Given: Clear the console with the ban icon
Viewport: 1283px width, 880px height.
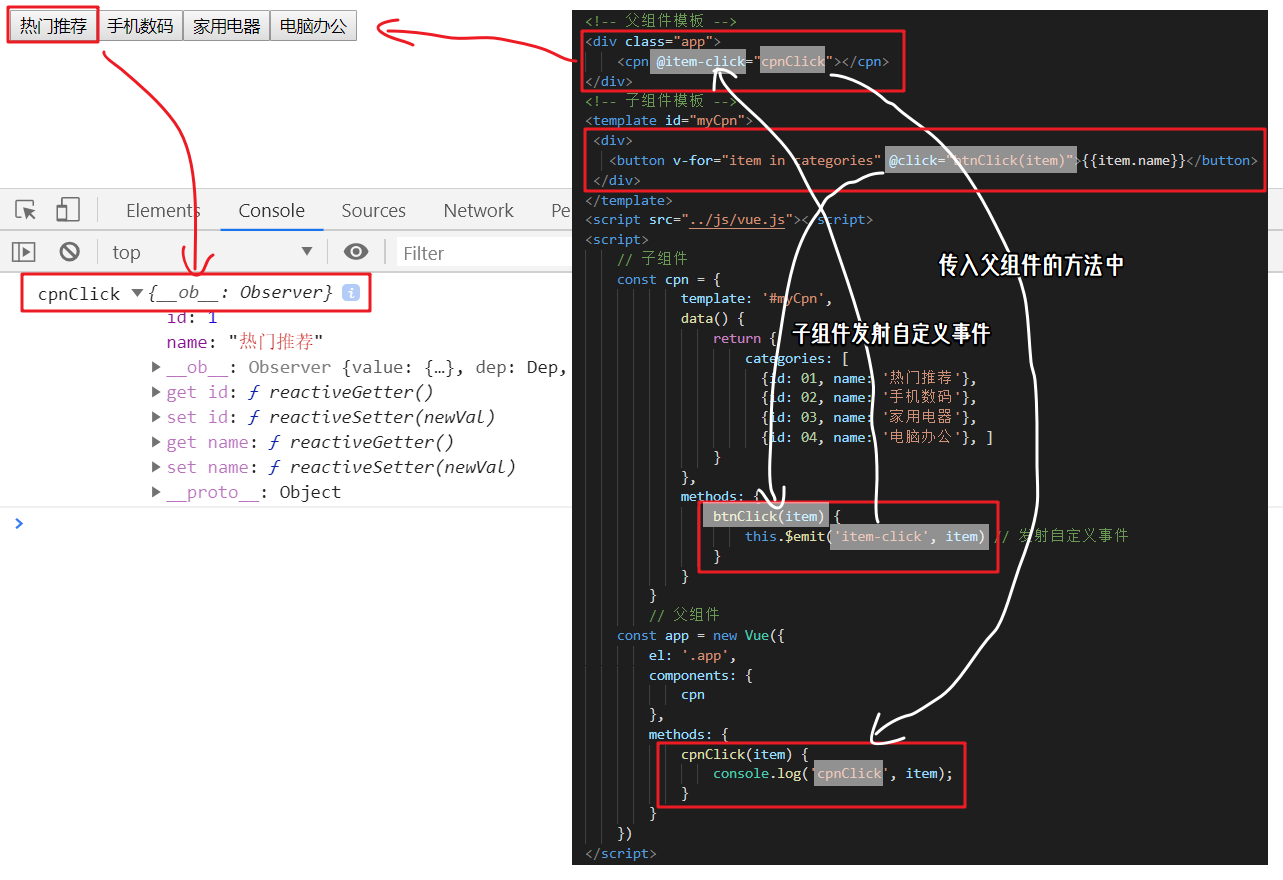Looking at the screenshot, I should click(x=69, y=252).
